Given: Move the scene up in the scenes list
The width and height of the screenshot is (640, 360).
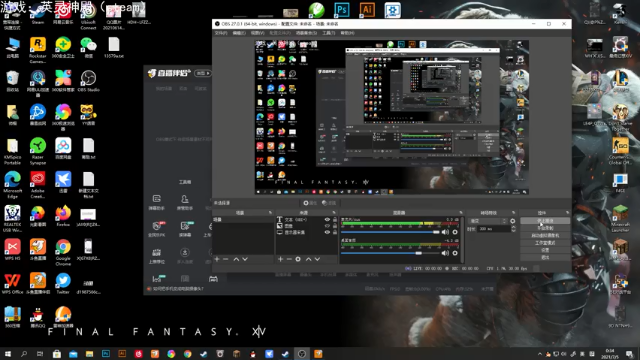Looking at the screenshot, I should pyautogui.click(x=236, y=259).
